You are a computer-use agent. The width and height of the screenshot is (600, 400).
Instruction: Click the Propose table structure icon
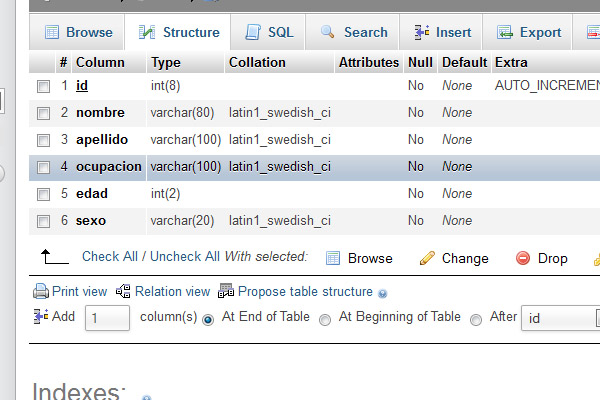[x=226, y=292]
